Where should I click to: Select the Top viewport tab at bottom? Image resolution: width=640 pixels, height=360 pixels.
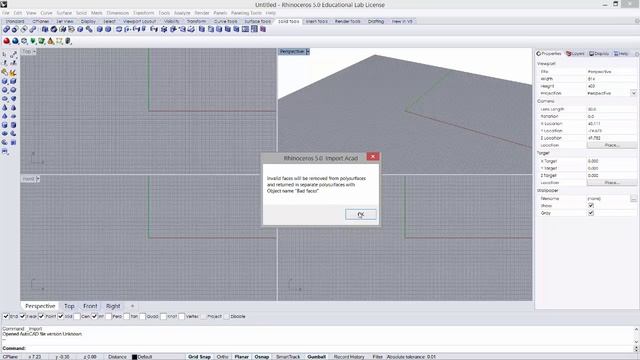(x=69, y=306)
